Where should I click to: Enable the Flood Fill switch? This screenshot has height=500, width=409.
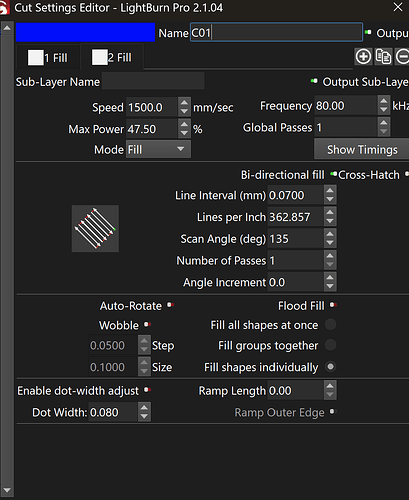click(333, 305)
